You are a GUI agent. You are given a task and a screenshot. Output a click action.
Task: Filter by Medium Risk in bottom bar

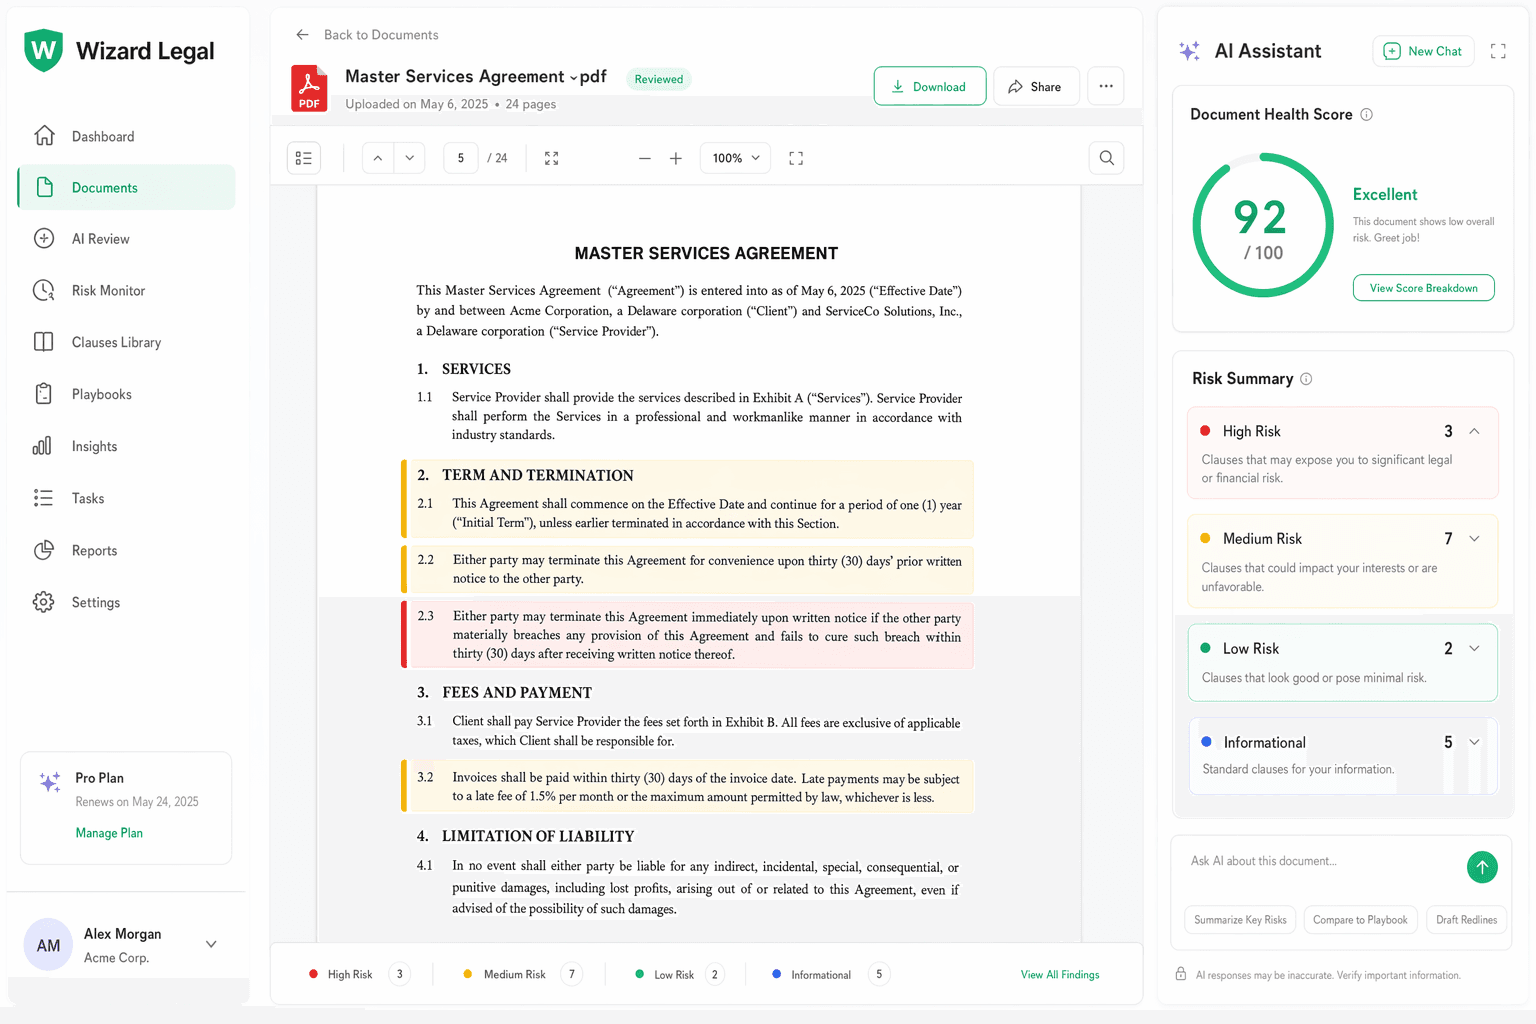coord(523,974)
